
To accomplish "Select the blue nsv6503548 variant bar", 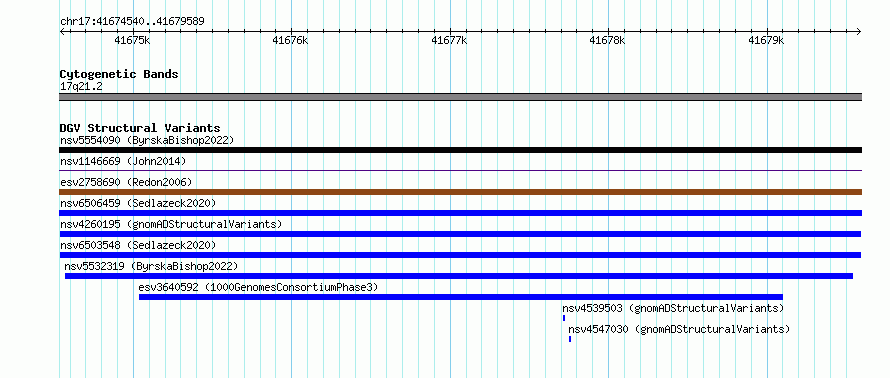I will point(460,255).
